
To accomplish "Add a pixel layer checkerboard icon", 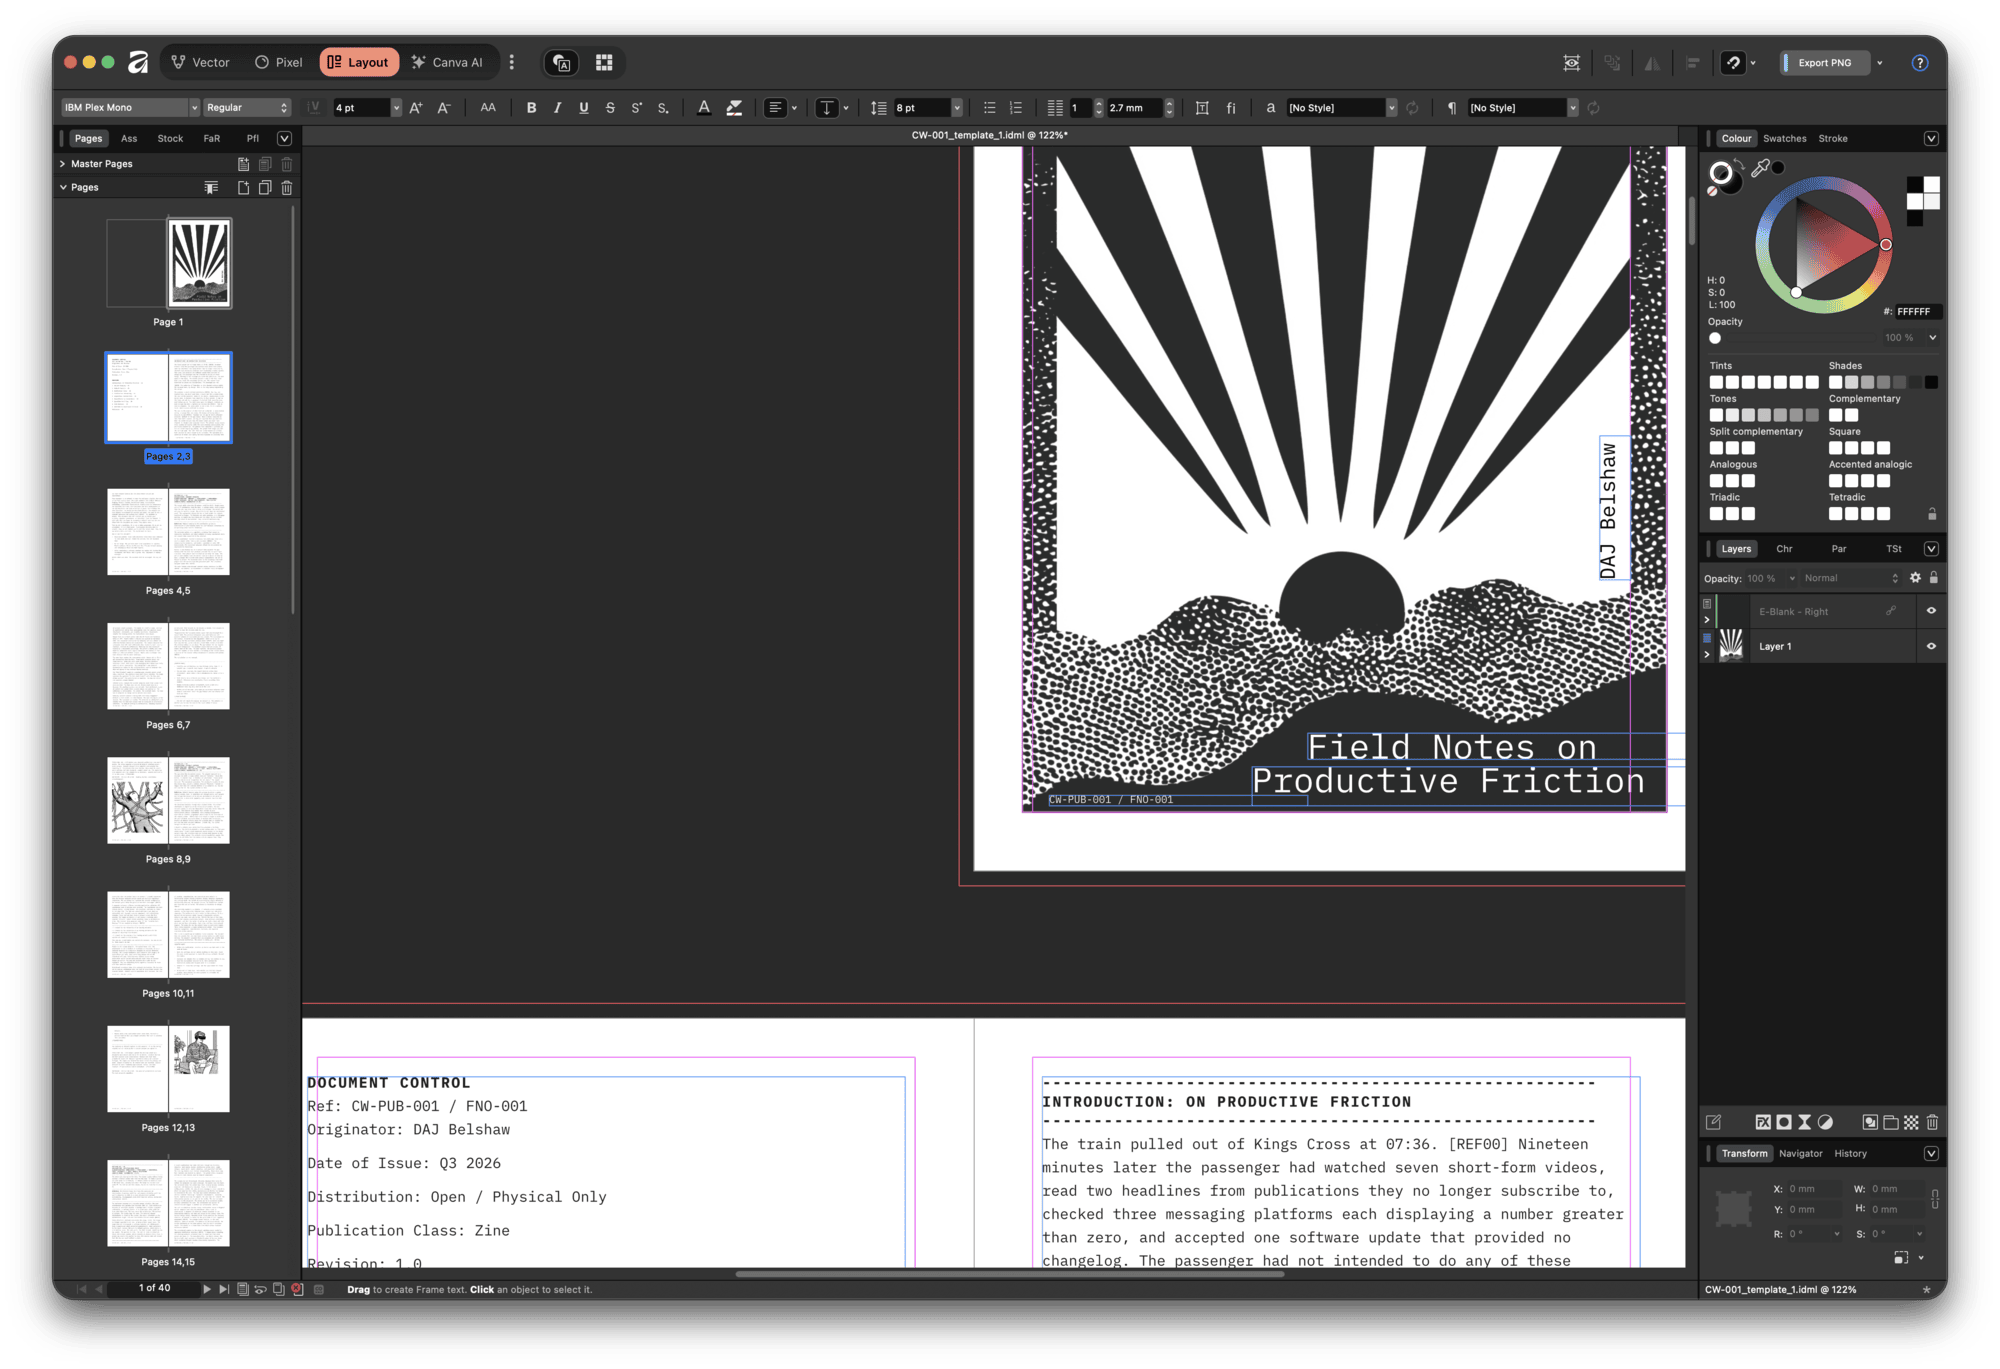I will tap(1911, 1122).
